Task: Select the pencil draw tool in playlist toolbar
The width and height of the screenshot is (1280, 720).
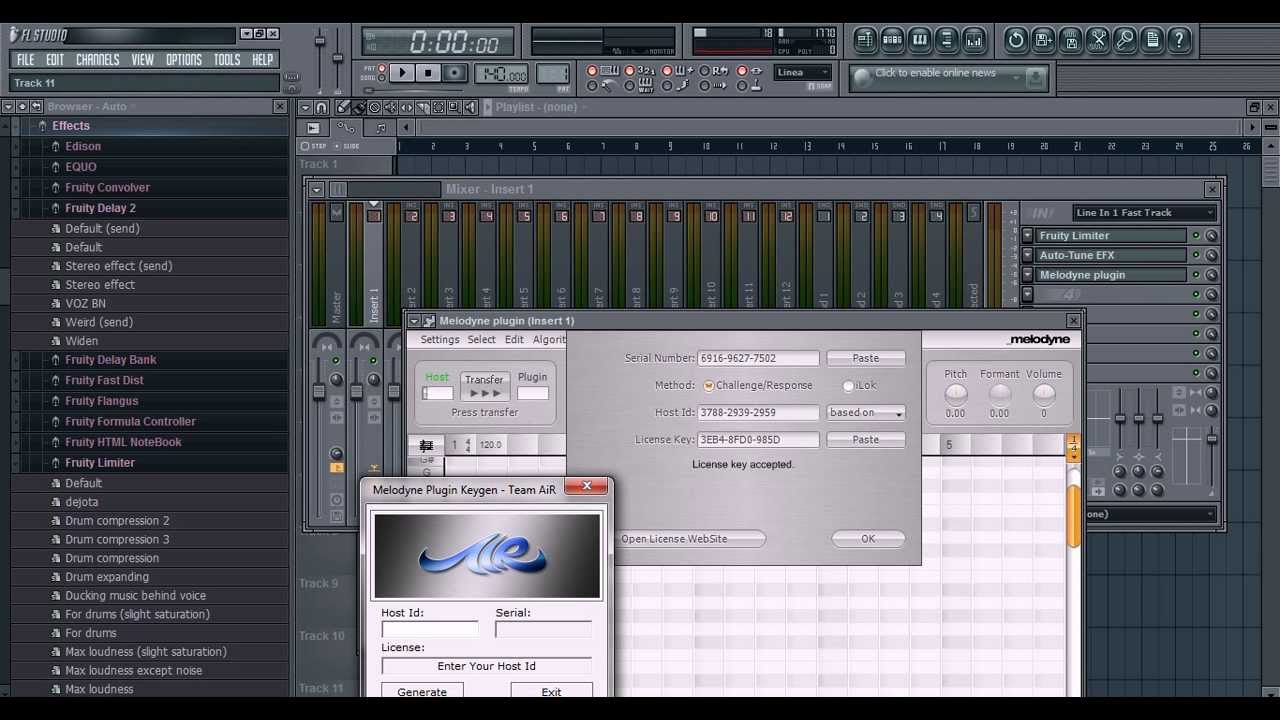Action: click(343, 107)
